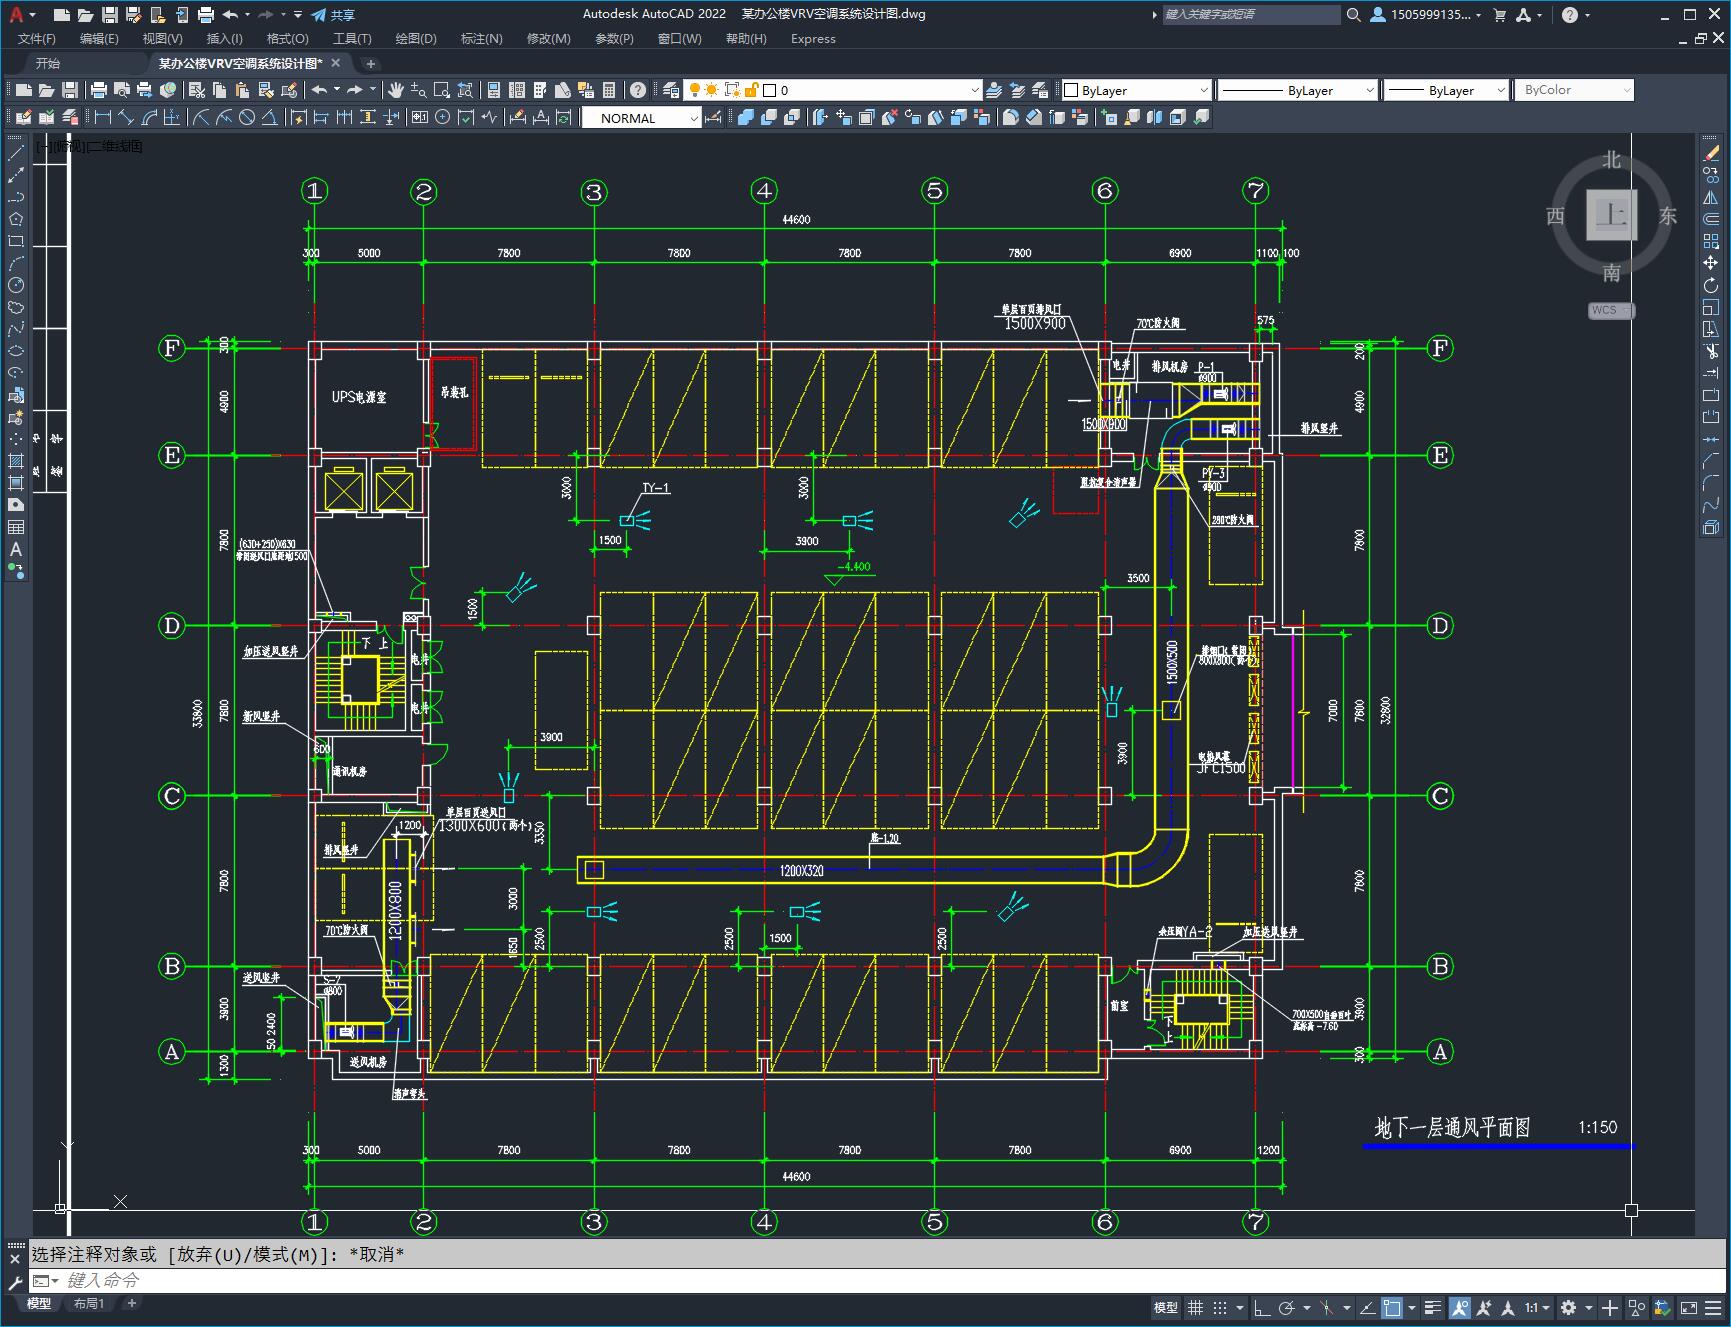Select the Table tool in left toolbar
This screenshot has width=1731, height=1327.
(16, 527)
